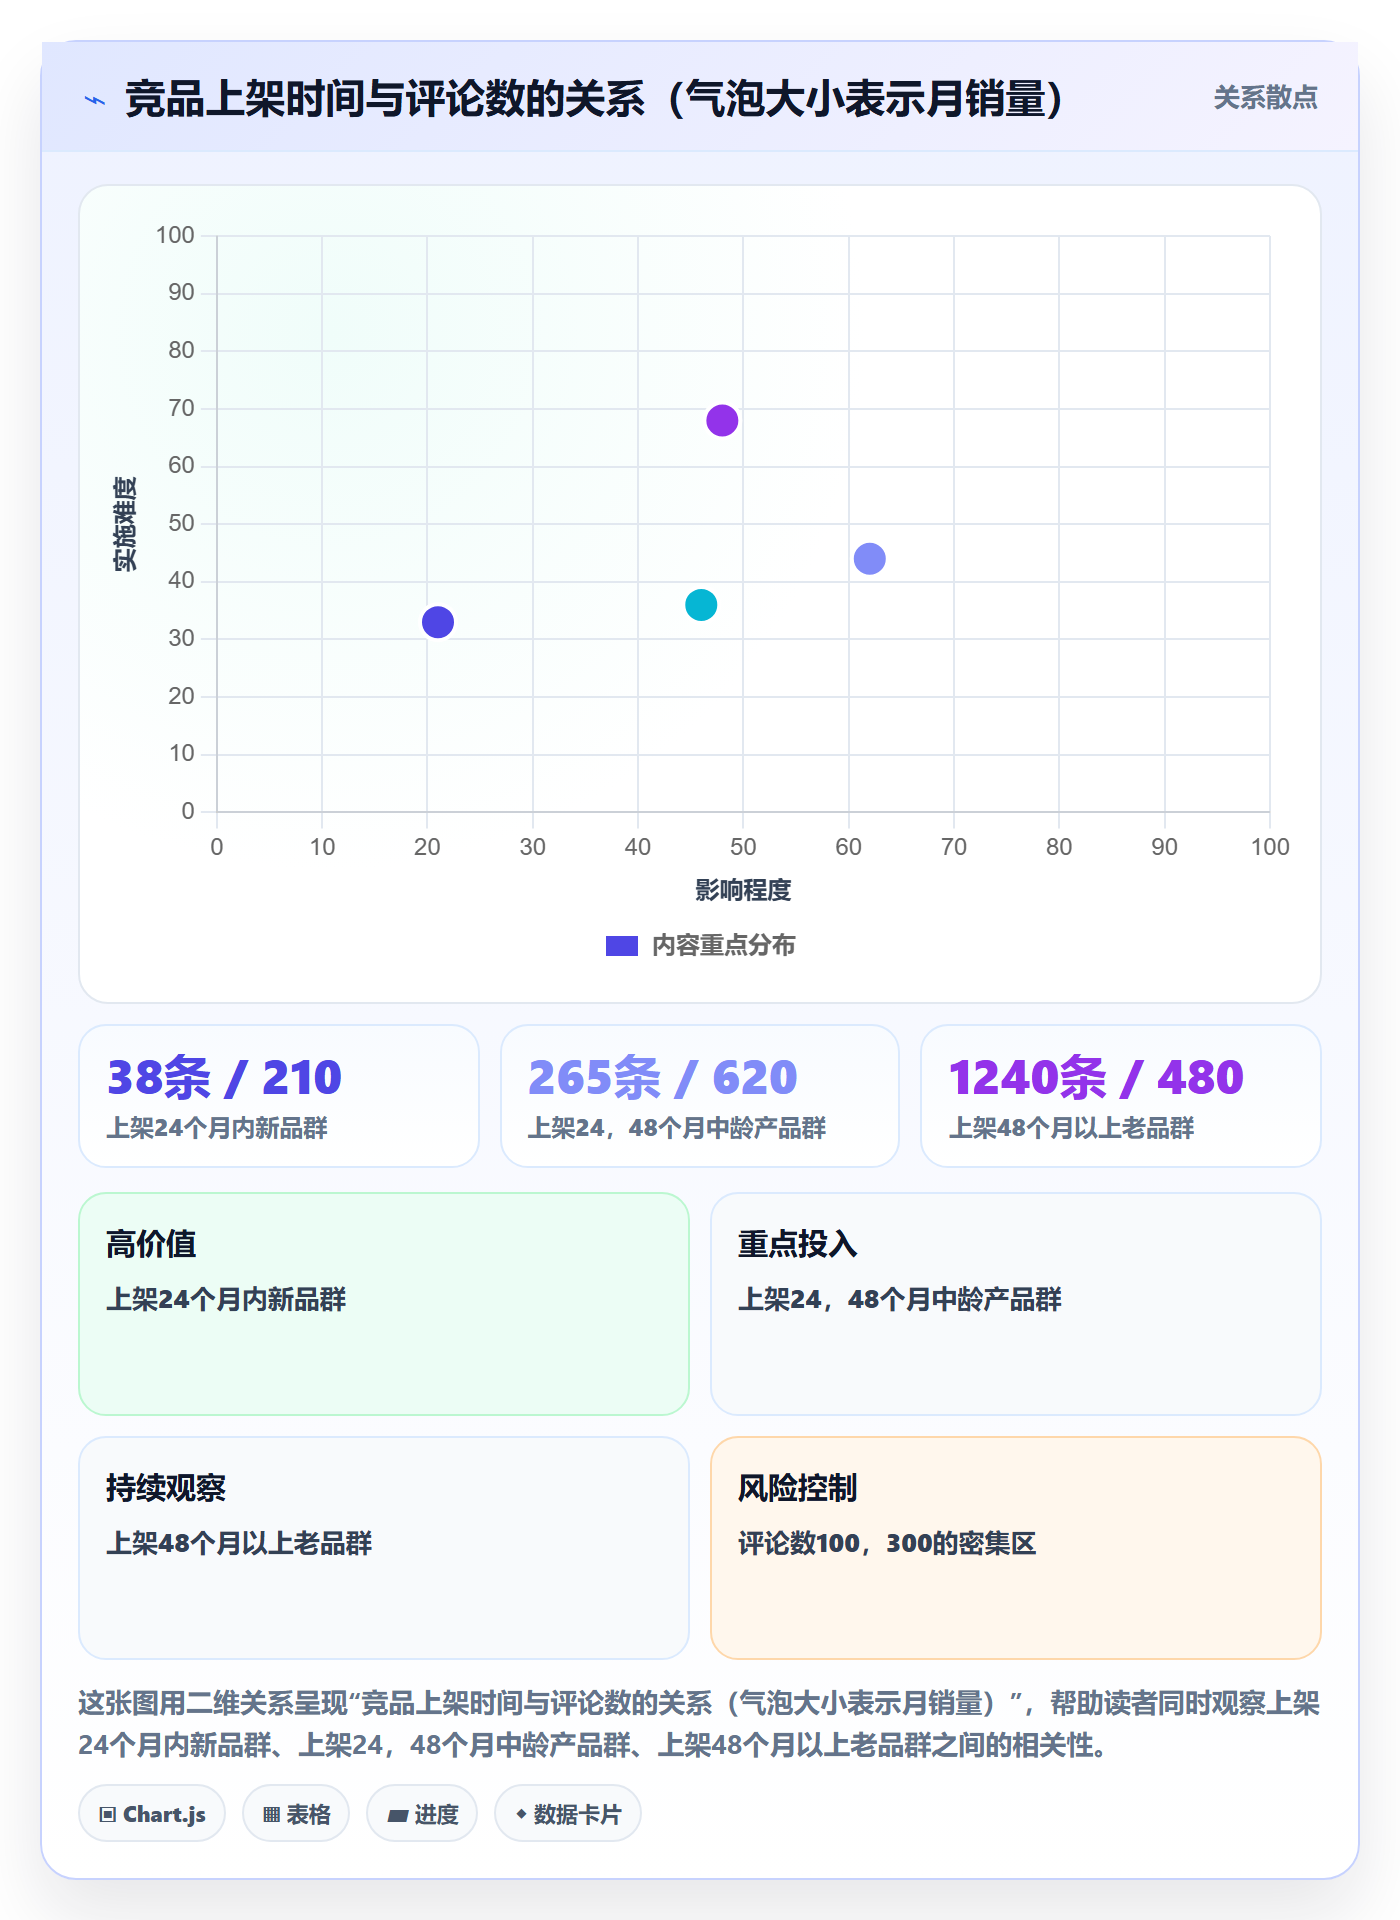Click the 进度 tag

coord(422,1814)
